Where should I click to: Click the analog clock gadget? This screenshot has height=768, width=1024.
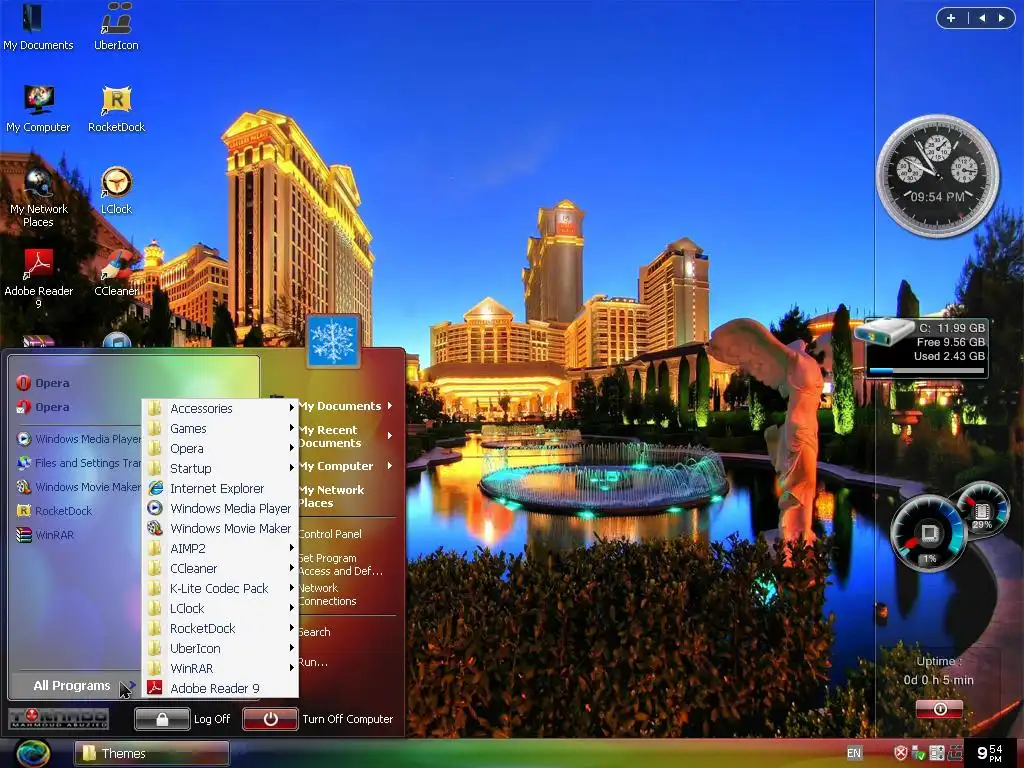938,176
